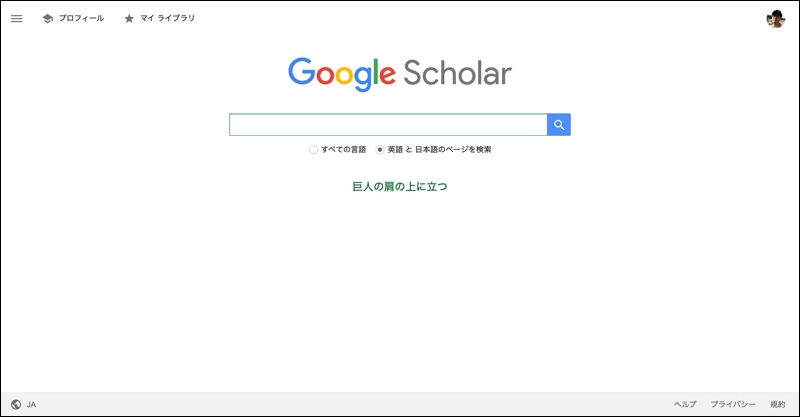The width and height of the screenshot is (800, 417).
Task: Click the multicolored Google wordmark
Action: (342, 74)
